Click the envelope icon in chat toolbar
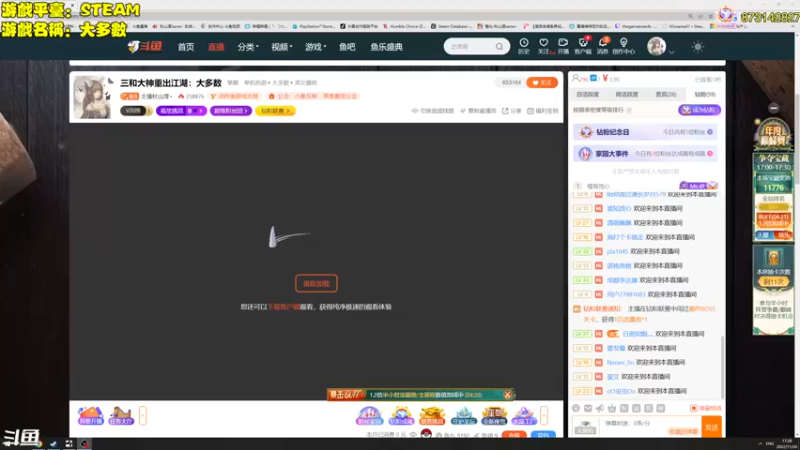 pos(588,408)
